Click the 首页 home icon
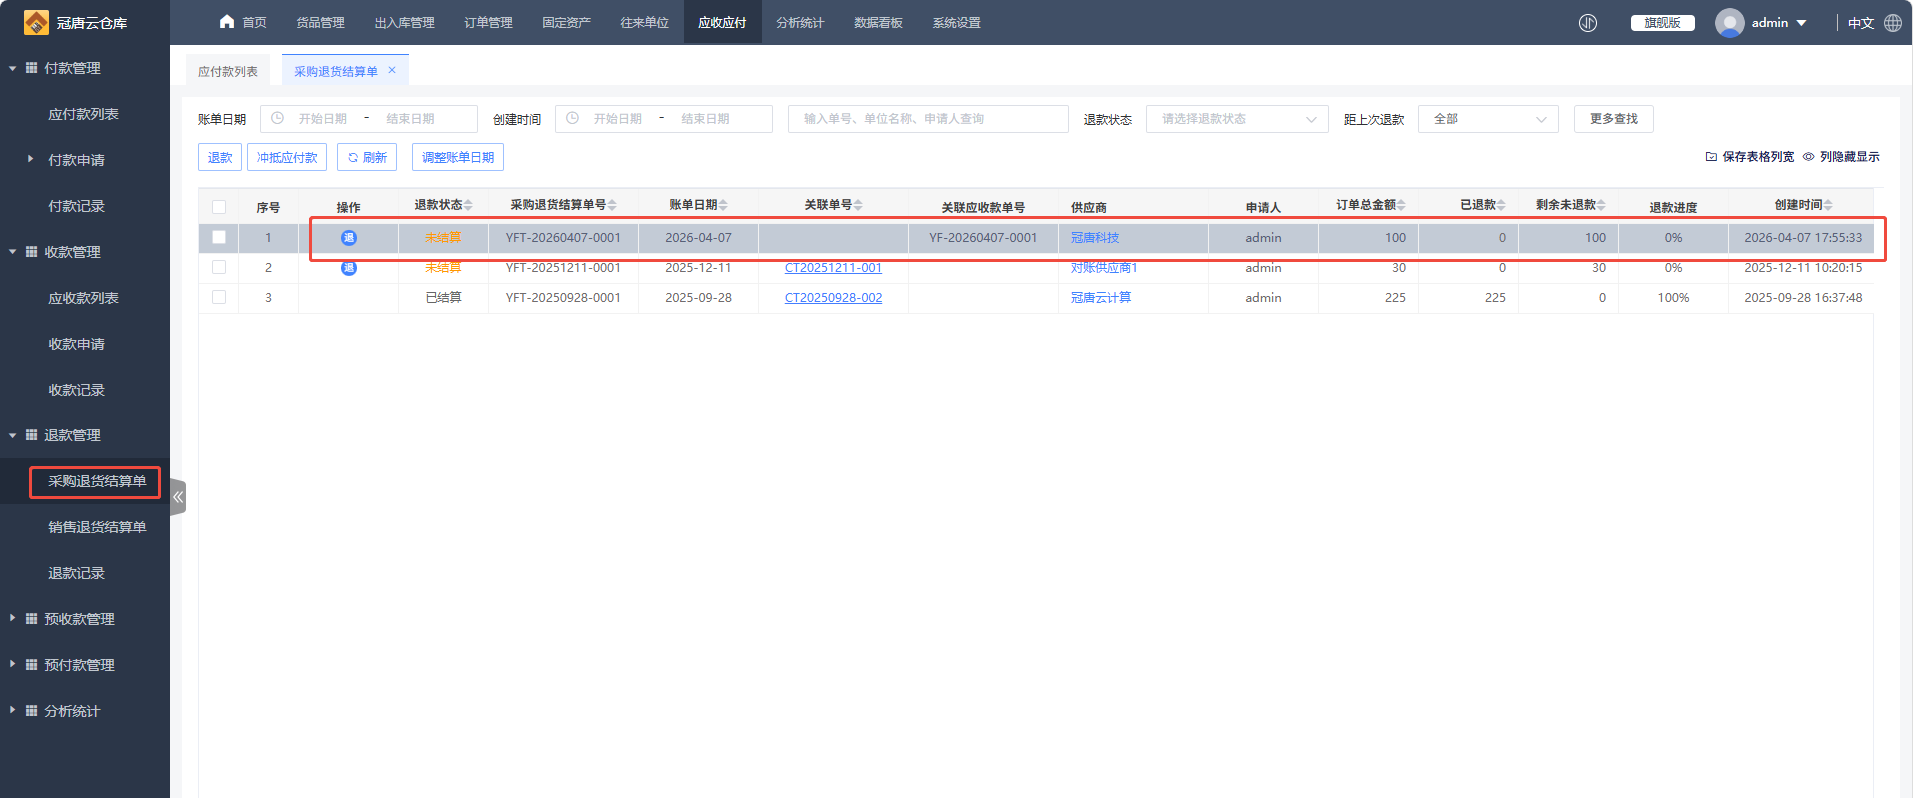The width and height of the screenshot is (1916, 798). pyautogui.click(x=227, y=22)
